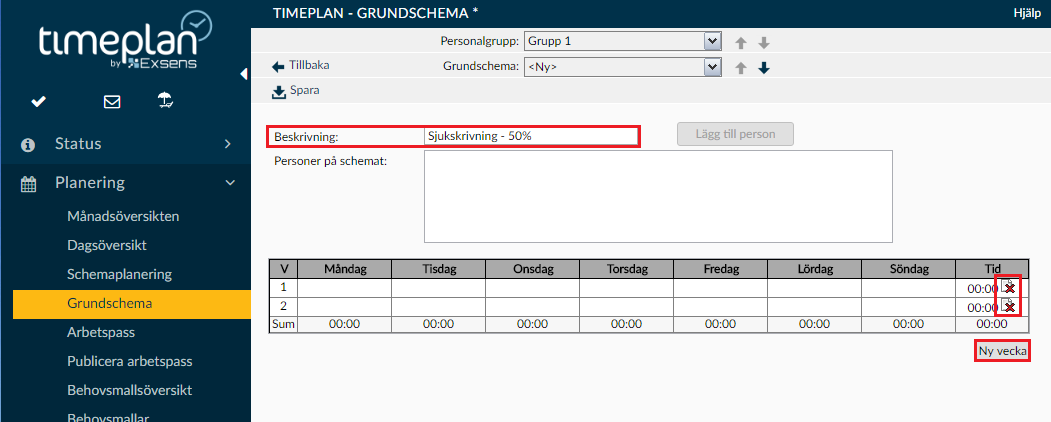This screenshot has width=1051, height=422.
Task: Click the info icon beside Status
Action: [x=28, y=145]
